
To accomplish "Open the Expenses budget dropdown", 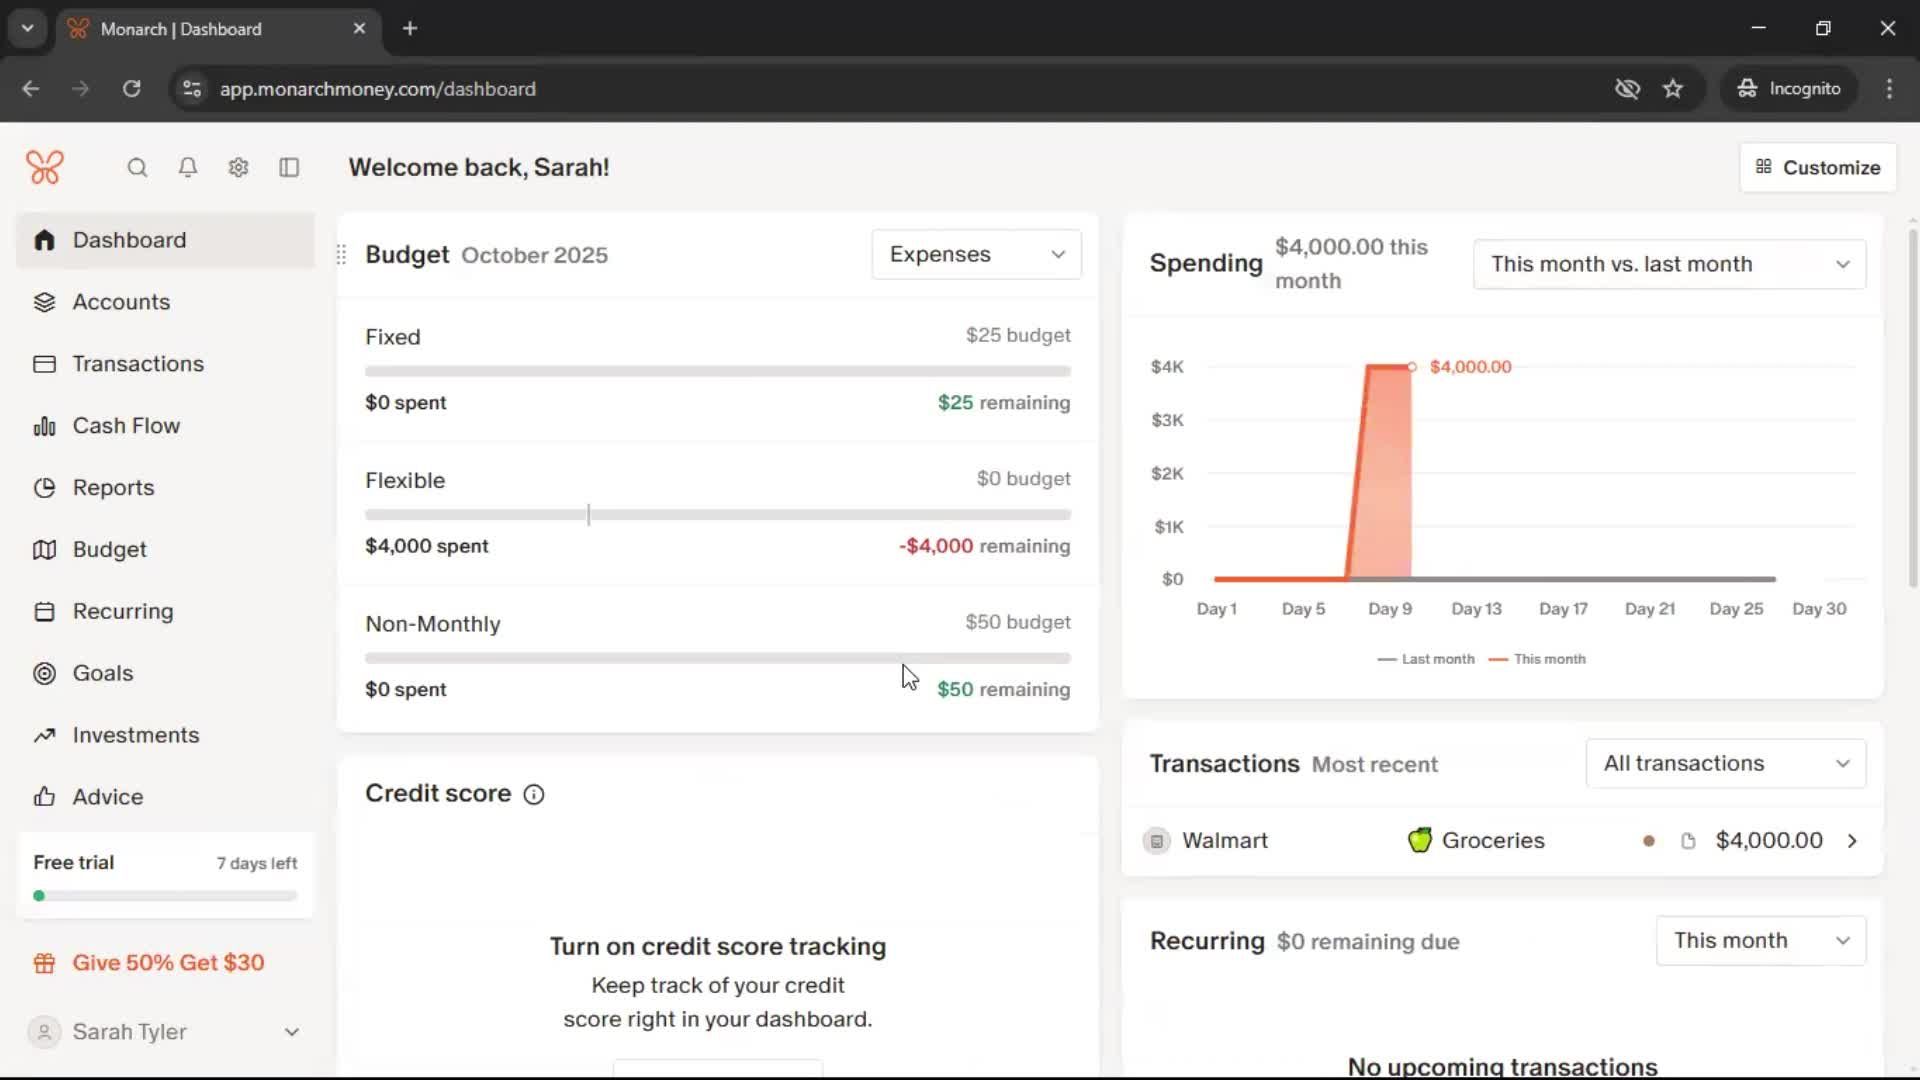I will (x=976, y=254).
